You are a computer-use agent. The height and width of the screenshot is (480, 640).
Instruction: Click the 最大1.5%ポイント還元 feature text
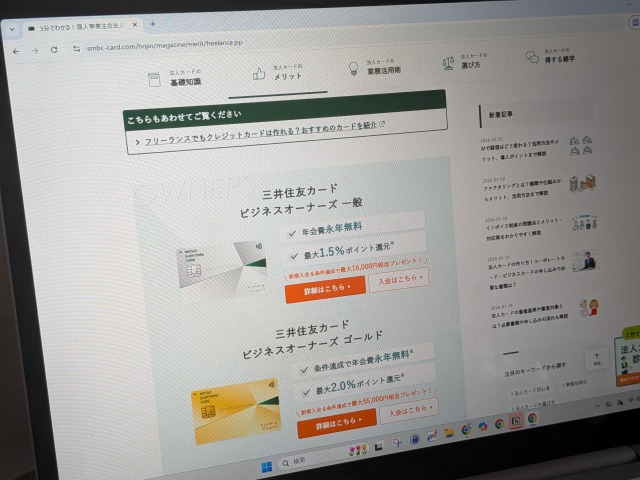(x=348, y=250)
